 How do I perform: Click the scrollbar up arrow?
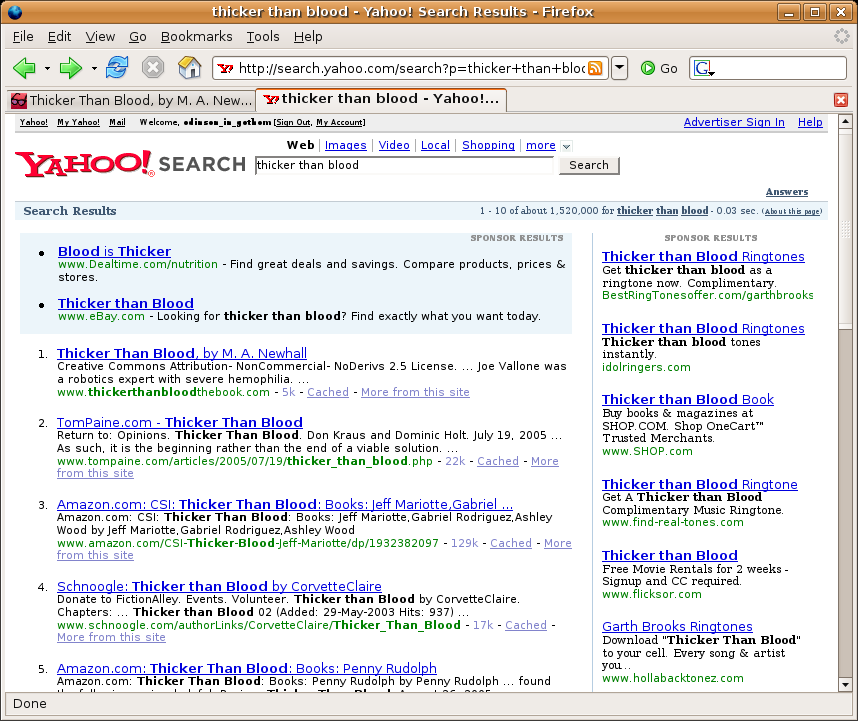coord(845,121)
